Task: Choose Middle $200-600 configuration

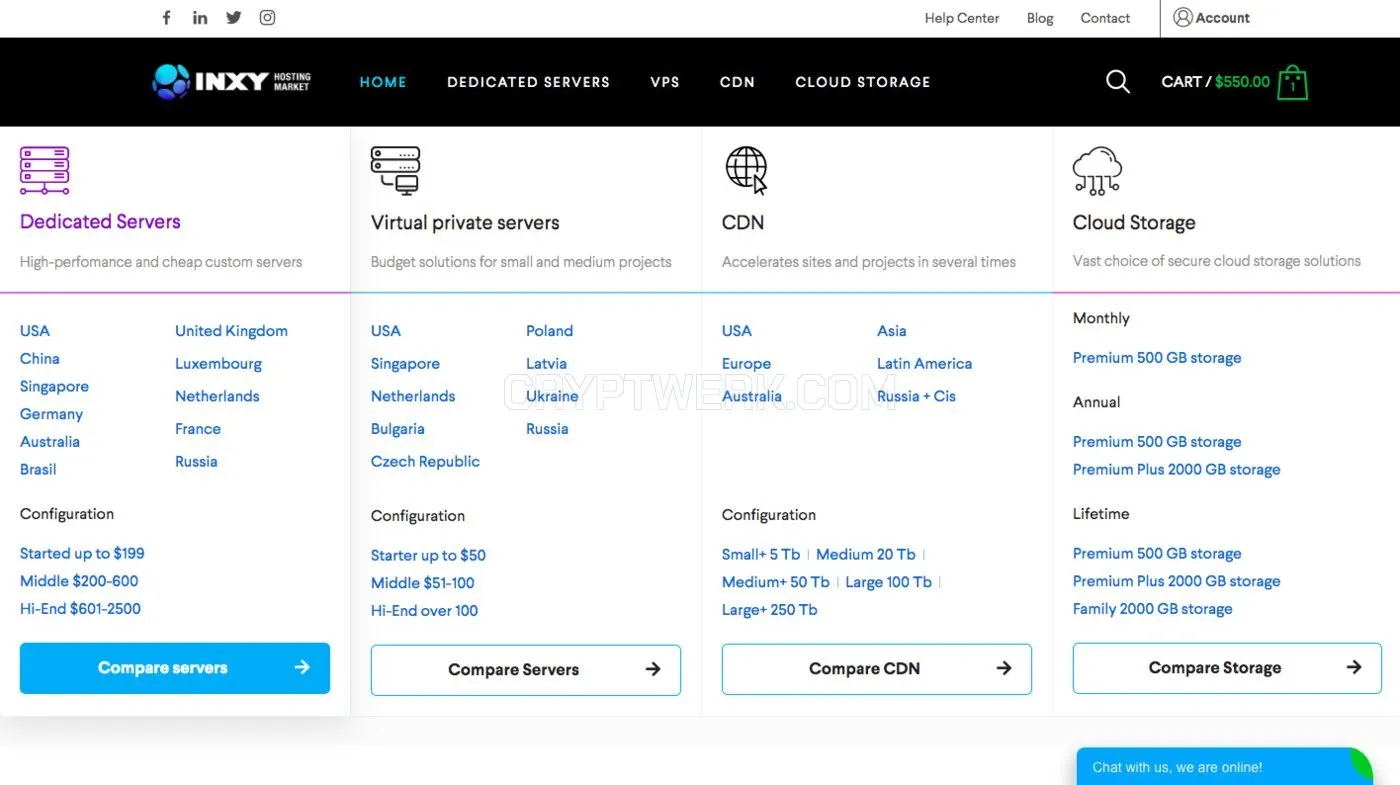Action: 79,581
